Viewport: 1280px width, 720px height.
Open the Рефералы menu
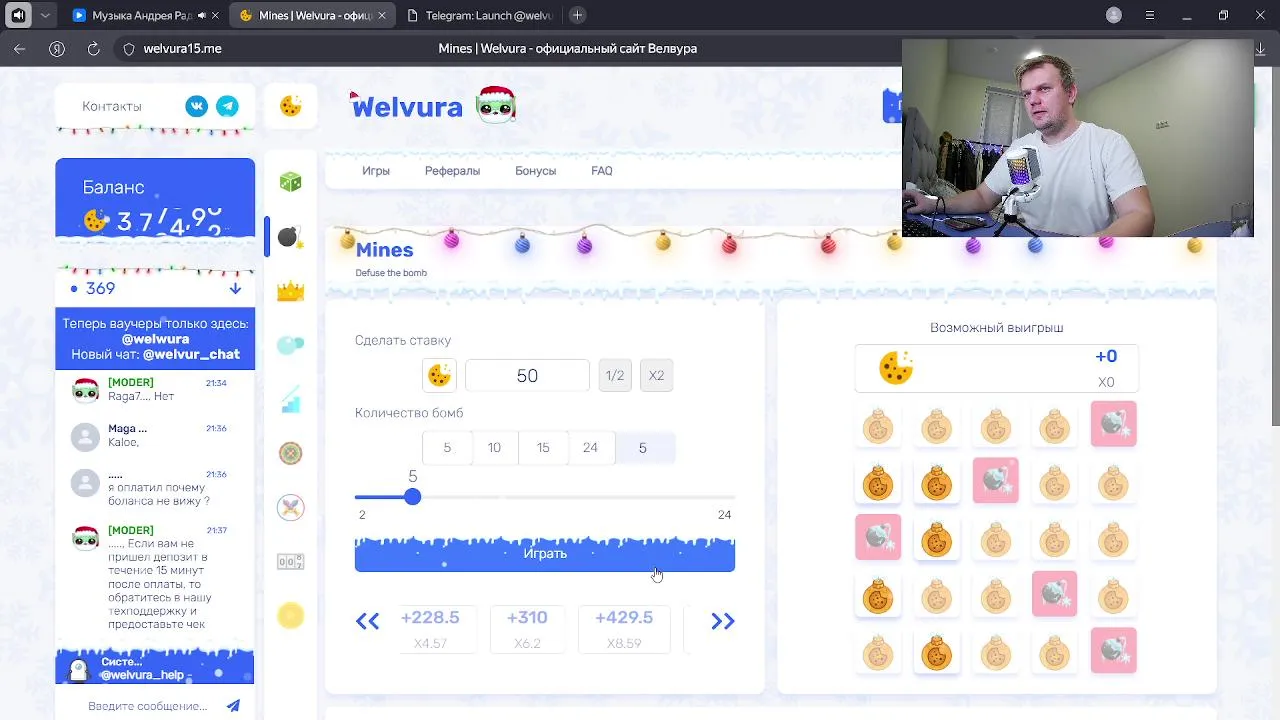(x=452, y=171)
